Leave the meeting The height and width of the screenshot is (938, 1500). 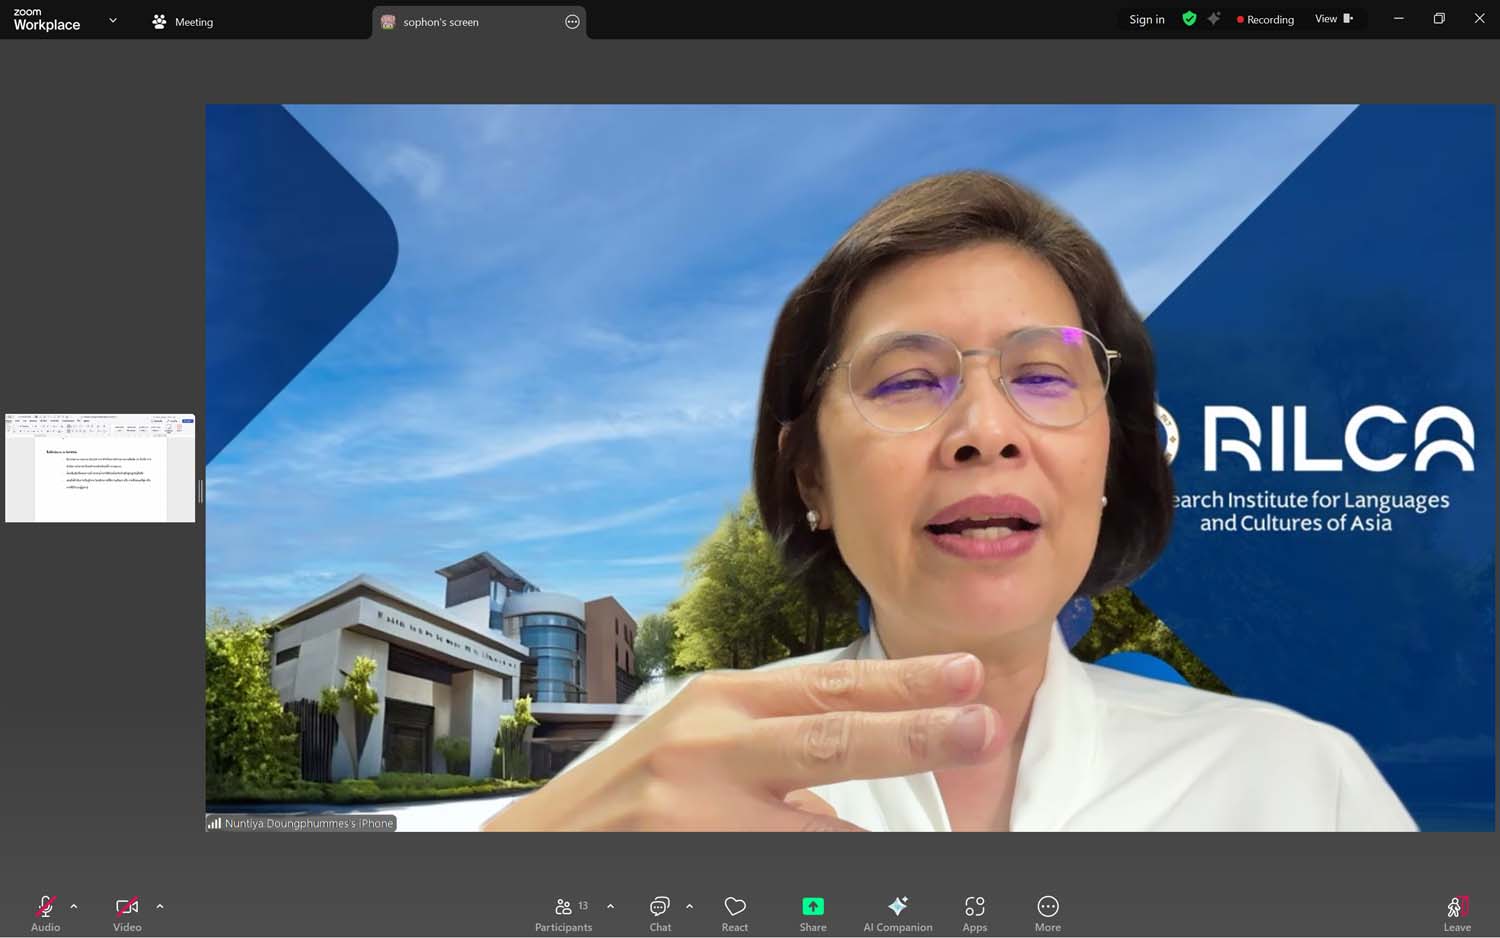pyautogui.click(x=1456, y=913)
